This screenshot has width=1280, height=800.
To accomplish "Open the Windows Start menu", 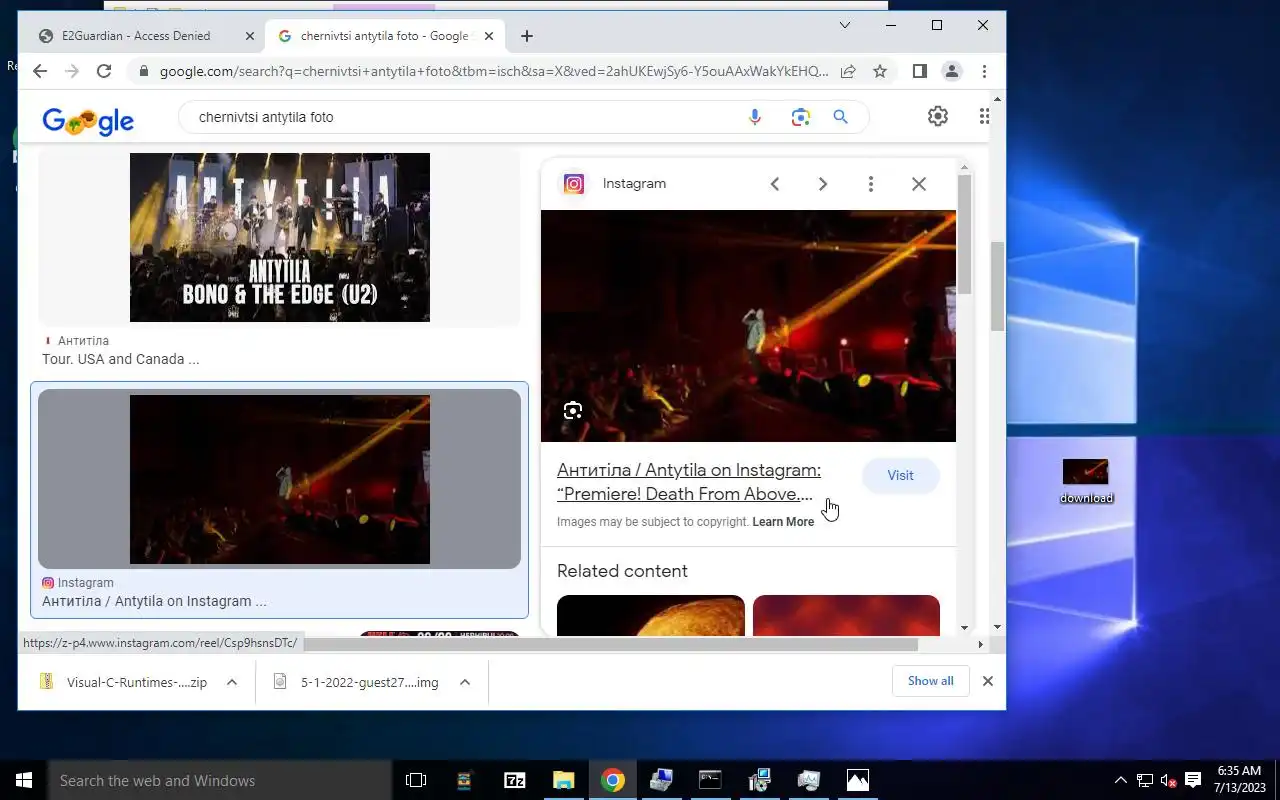I will pos(24,780).
